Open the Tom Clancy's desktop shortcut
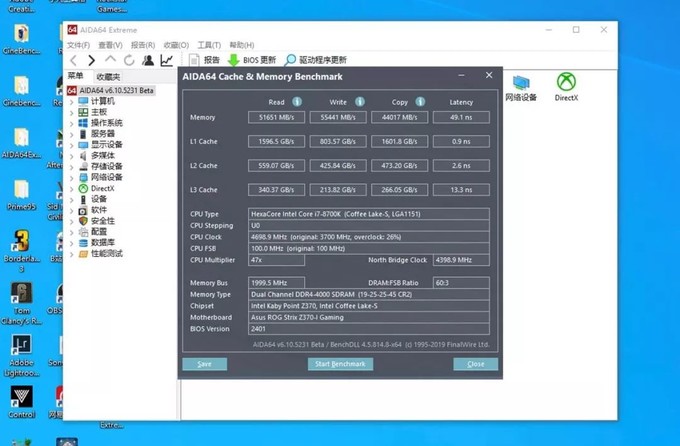Image resolution: width=680 pixels, height=446 pixels. tap(21, 304)
